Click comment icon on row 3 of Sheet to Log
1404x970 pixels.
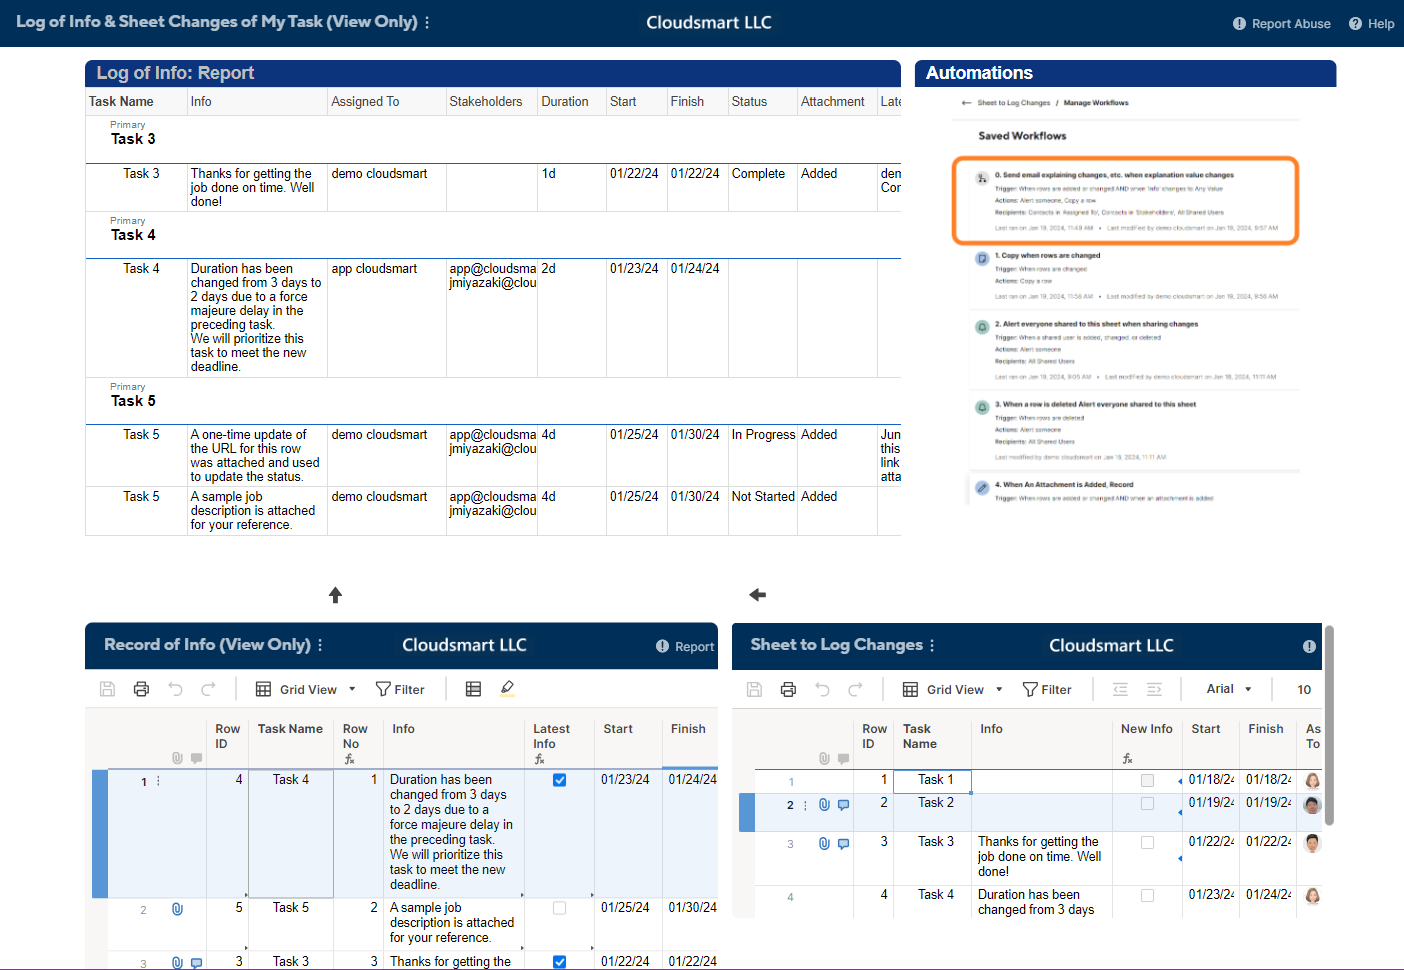tap(843, 843)
